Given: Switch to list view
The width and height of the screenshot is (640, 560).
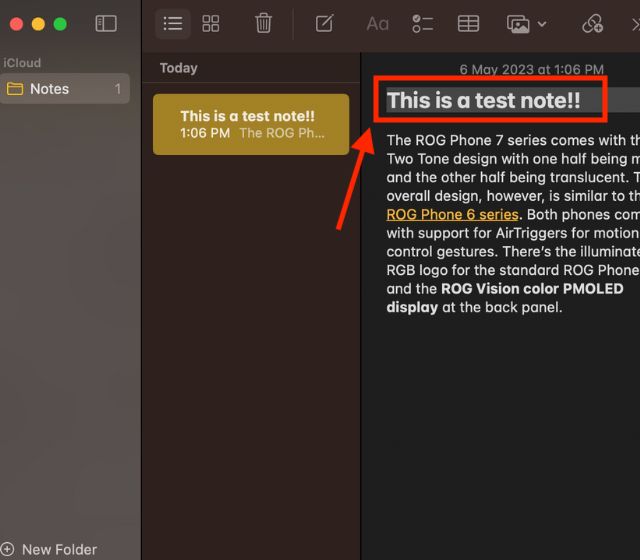Looking at the screenshot, I should [x=173, y=23].
